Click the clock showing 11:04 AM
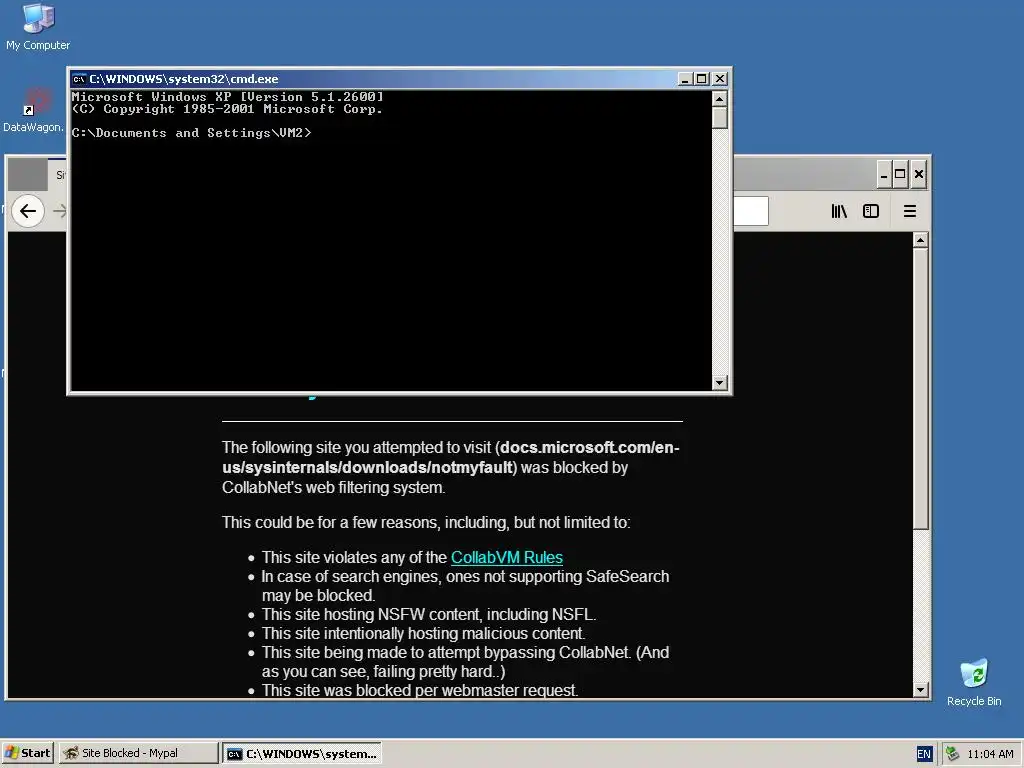The image size is (1024, 768). click(x=990, y=754)
